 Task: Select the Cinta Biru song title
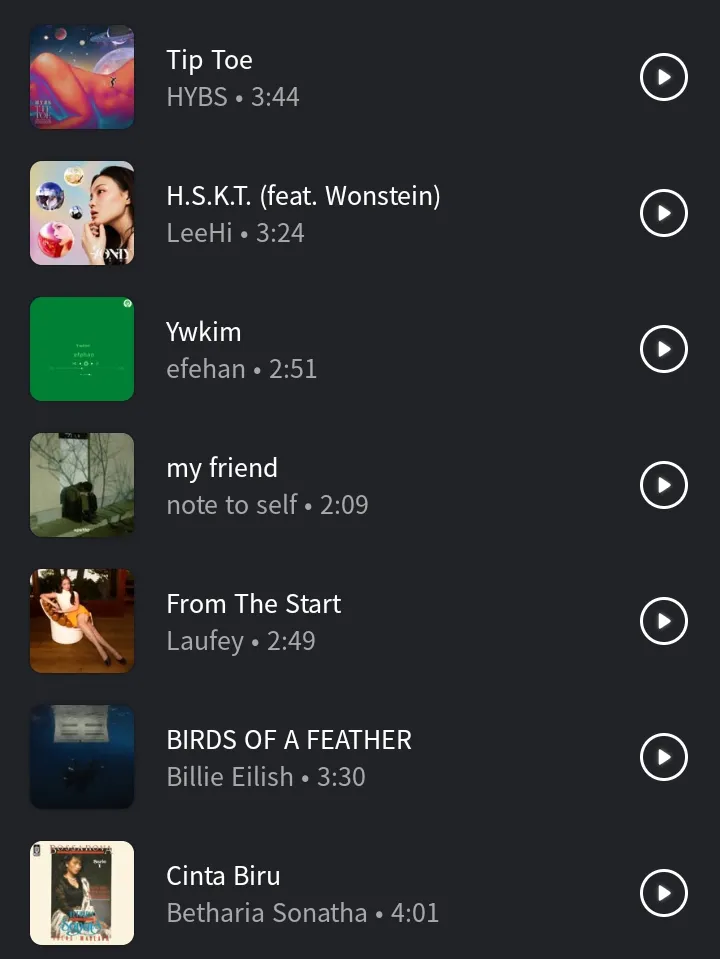pos(223,876)
